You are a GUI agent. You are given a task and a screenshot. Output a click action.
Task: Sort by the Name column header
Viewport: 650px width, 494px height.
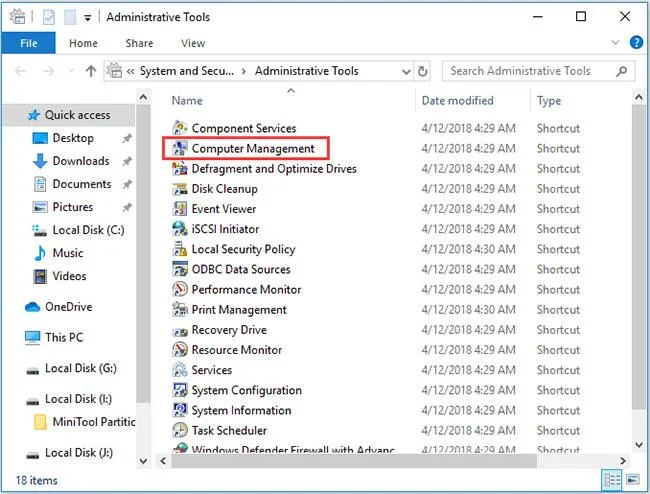coord(187,101)
